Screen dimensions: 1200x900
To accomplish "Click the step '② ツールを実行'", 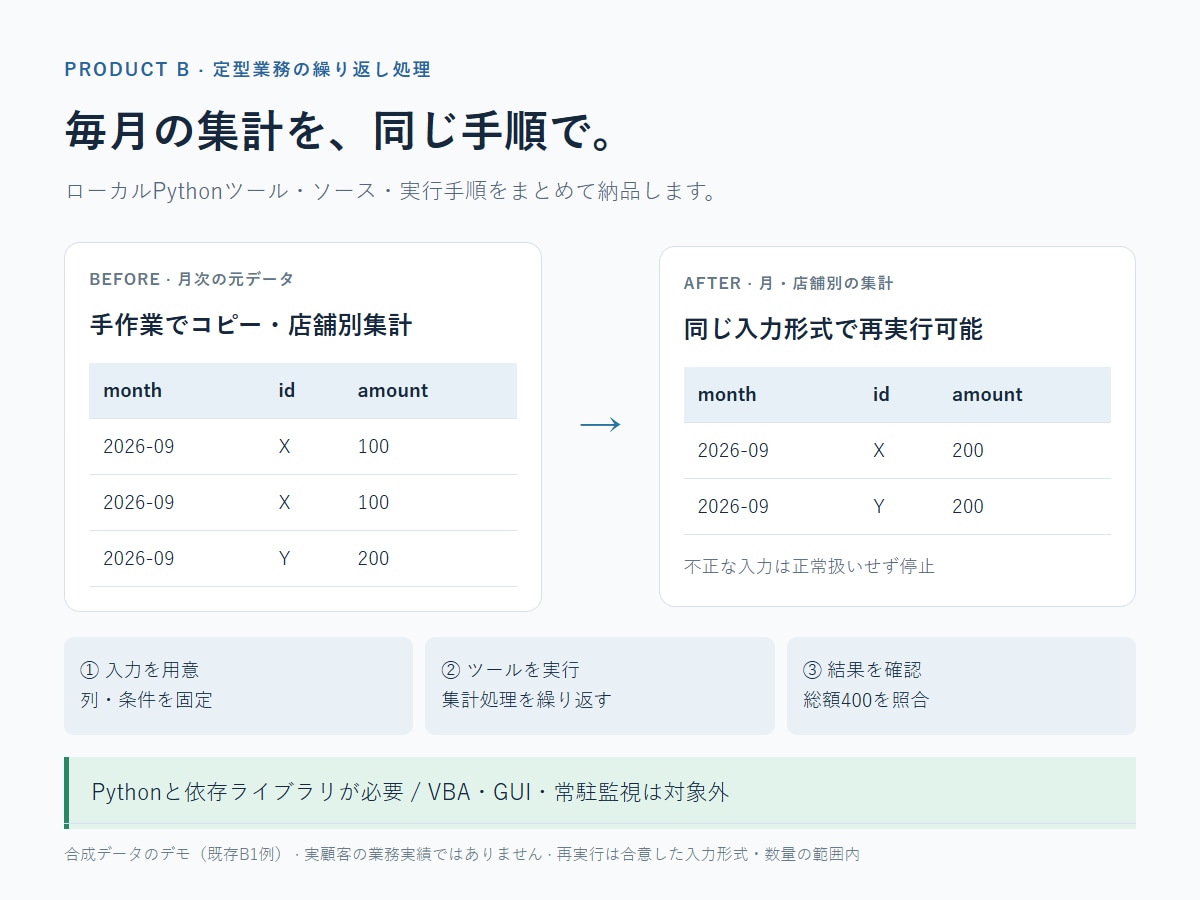I will 511,670.
